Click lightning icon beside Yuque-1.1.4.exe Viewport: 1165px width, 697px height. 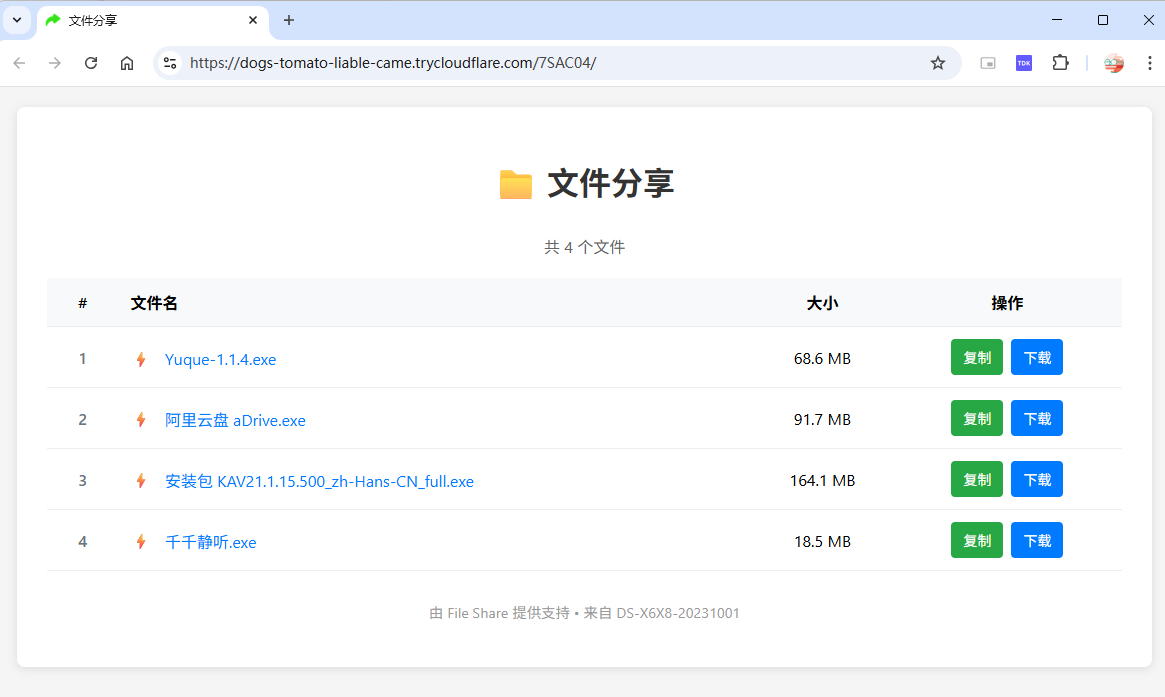coord(141,360)
